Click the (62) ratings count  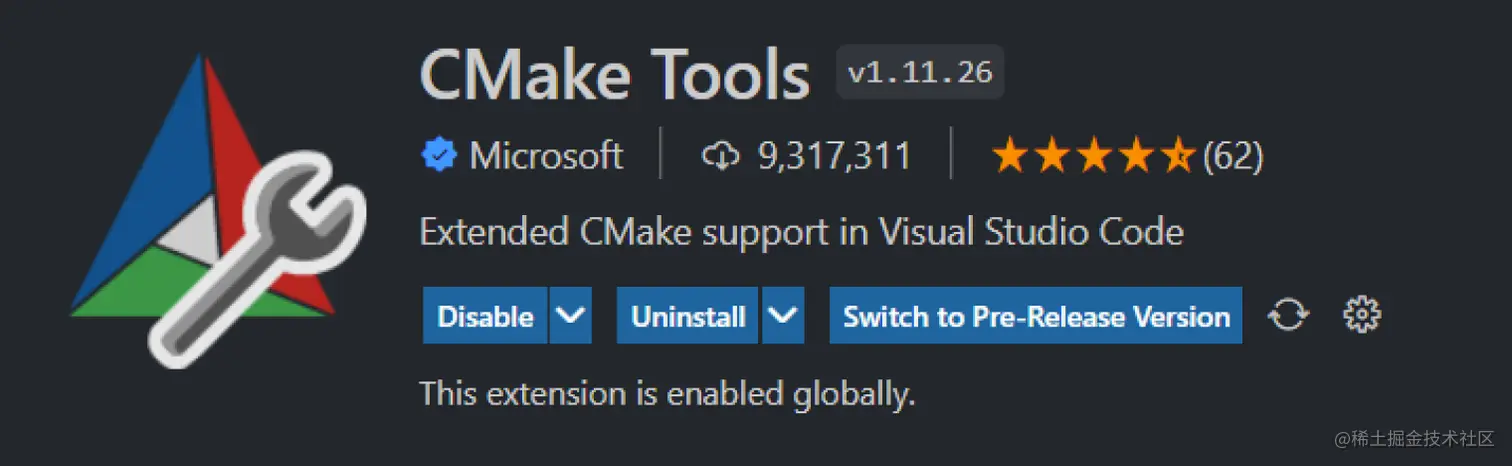[1233, 156]
